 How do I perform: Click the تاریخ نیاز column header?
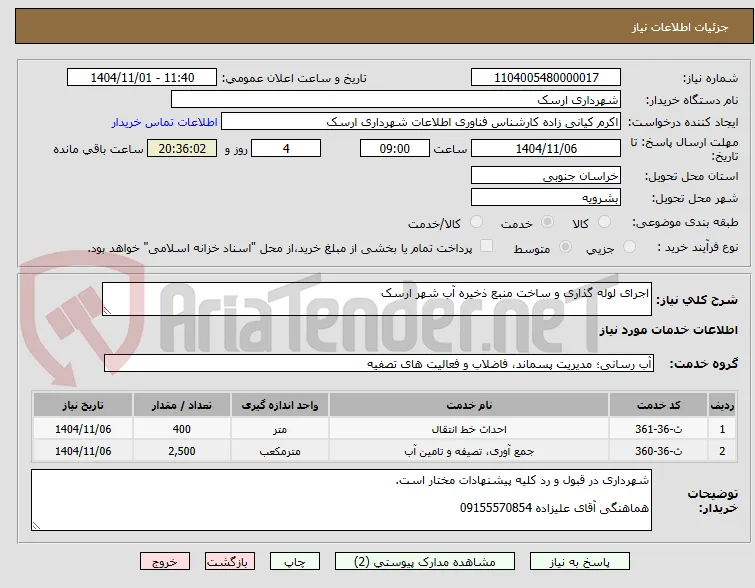[83, 405]
